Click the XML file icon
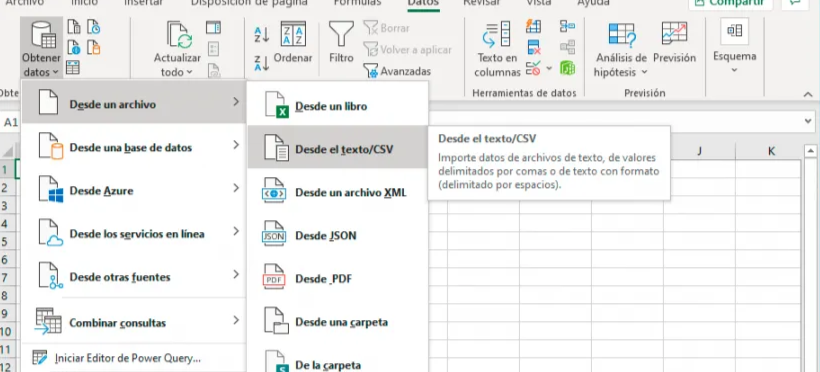Image resolution: width=820 pixels, height=372 pixels. point(274,190)
